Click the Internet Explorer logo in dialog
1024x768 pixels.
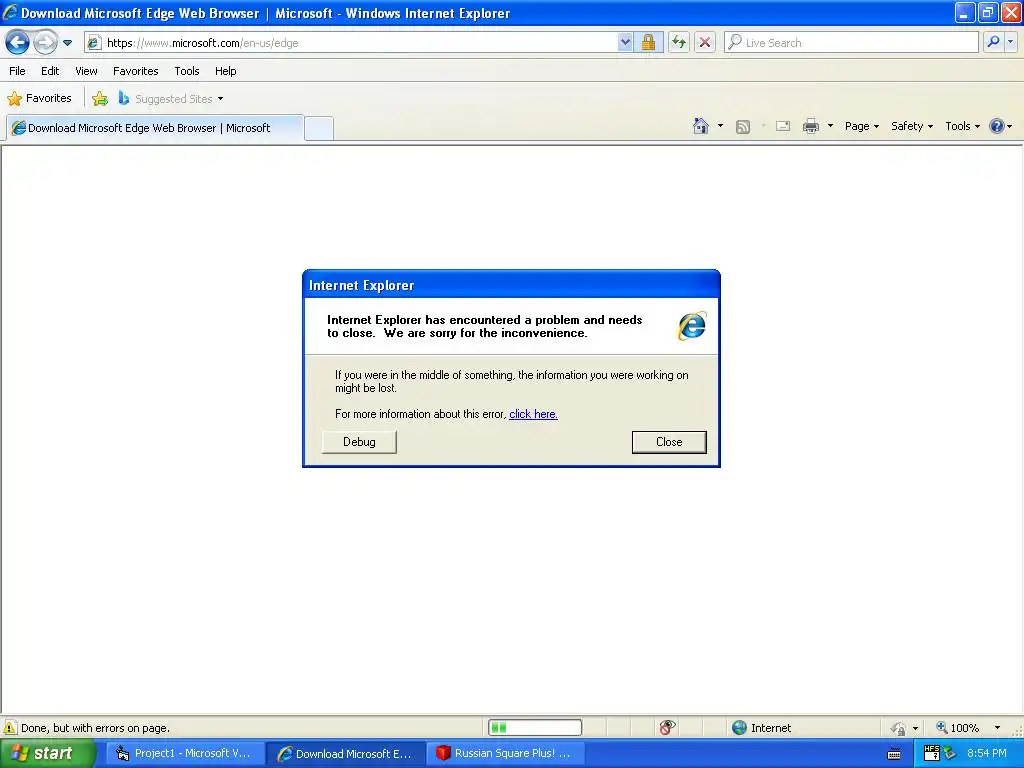coord(692,325)
